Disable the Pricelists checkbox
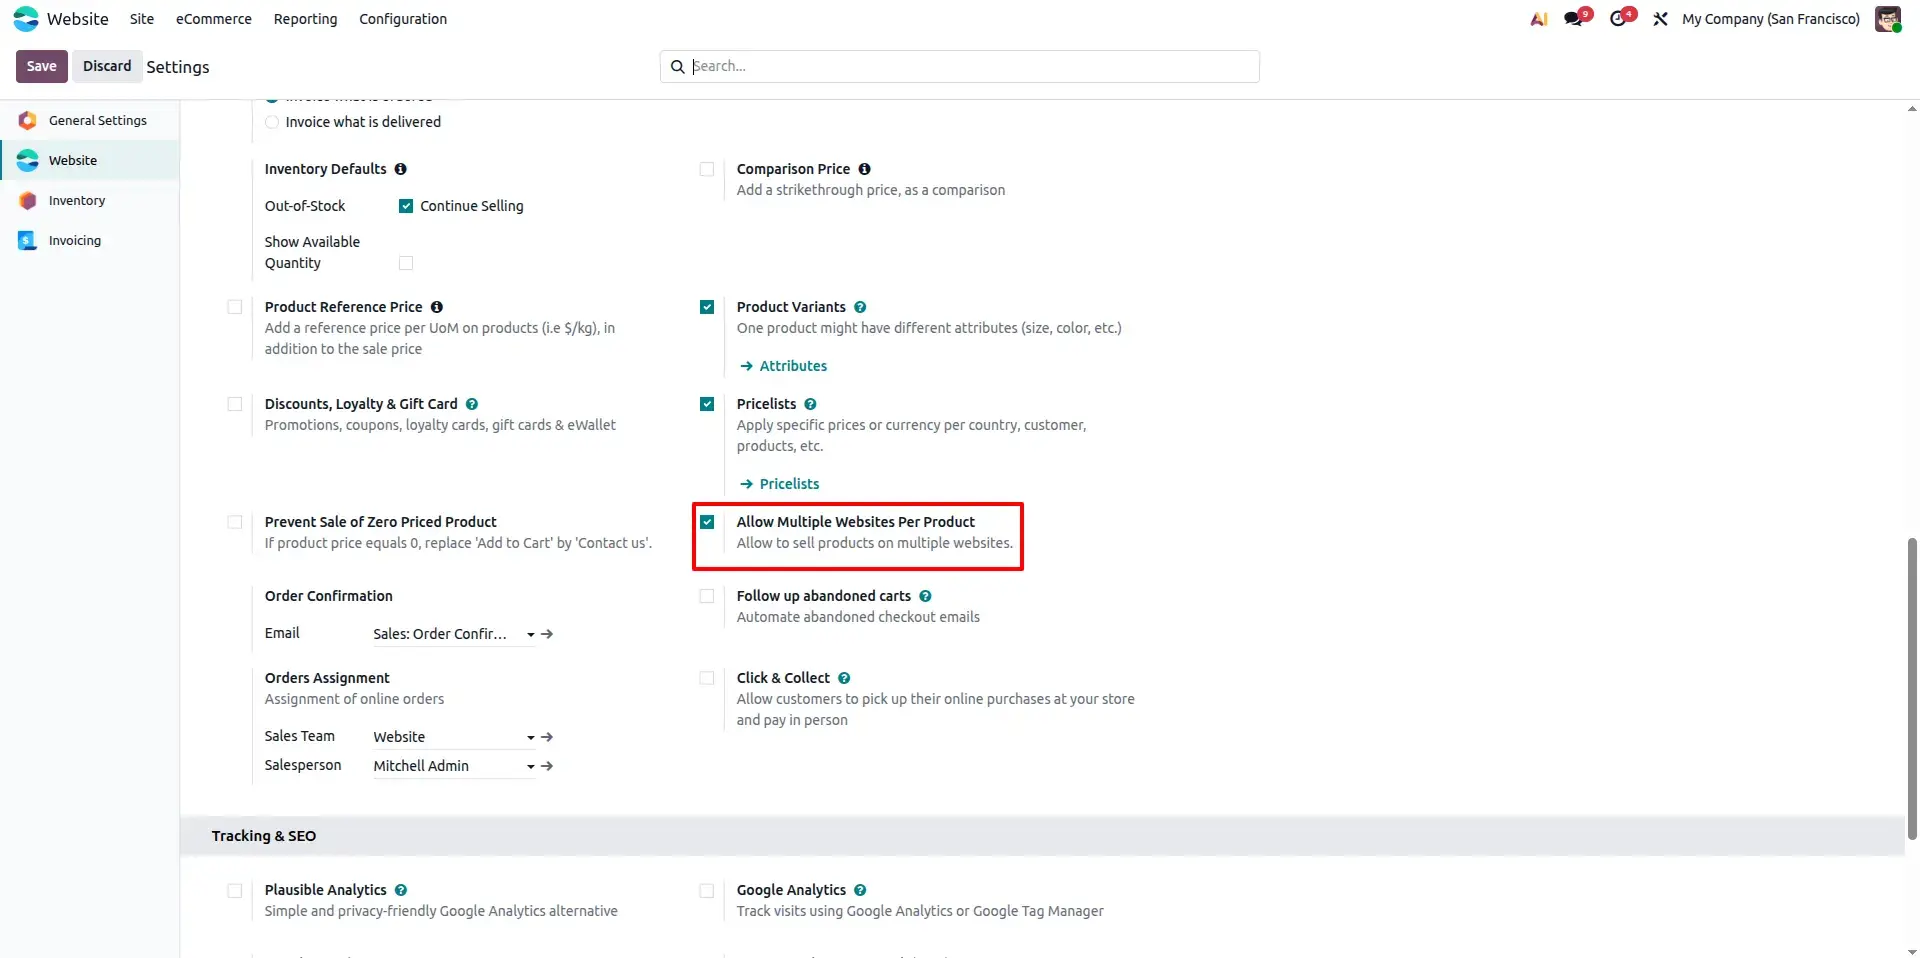Viewport: 1920px width, 958px height. [x=707, y=404]
